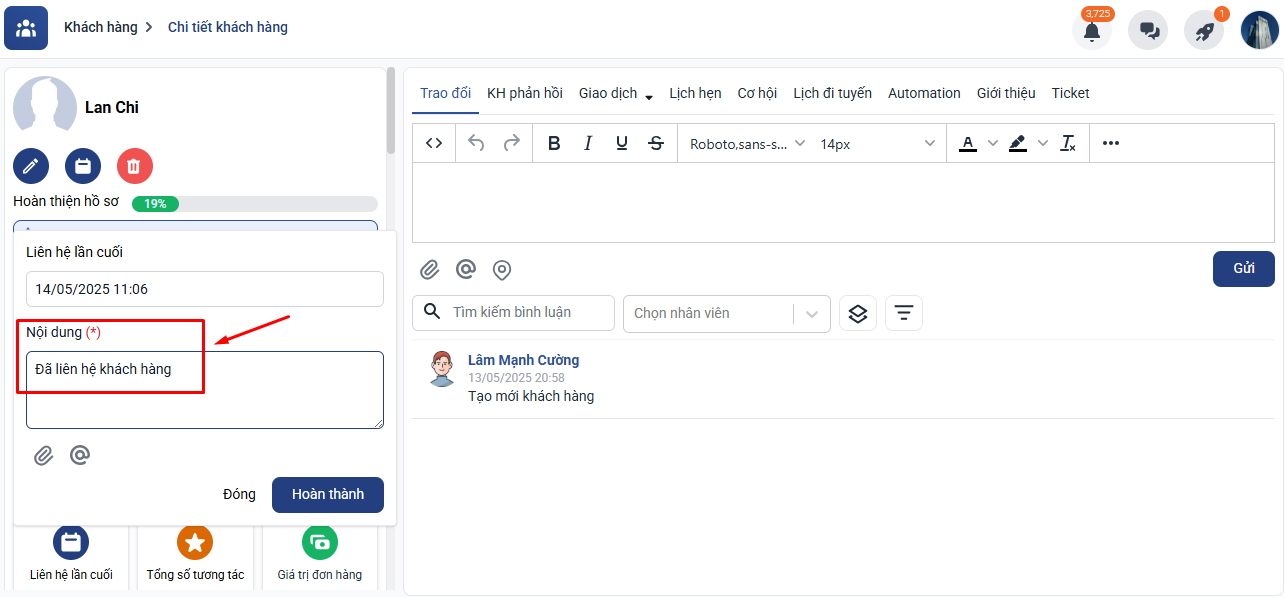Click the layers icon beside employee filter

[x=858, y=313]
